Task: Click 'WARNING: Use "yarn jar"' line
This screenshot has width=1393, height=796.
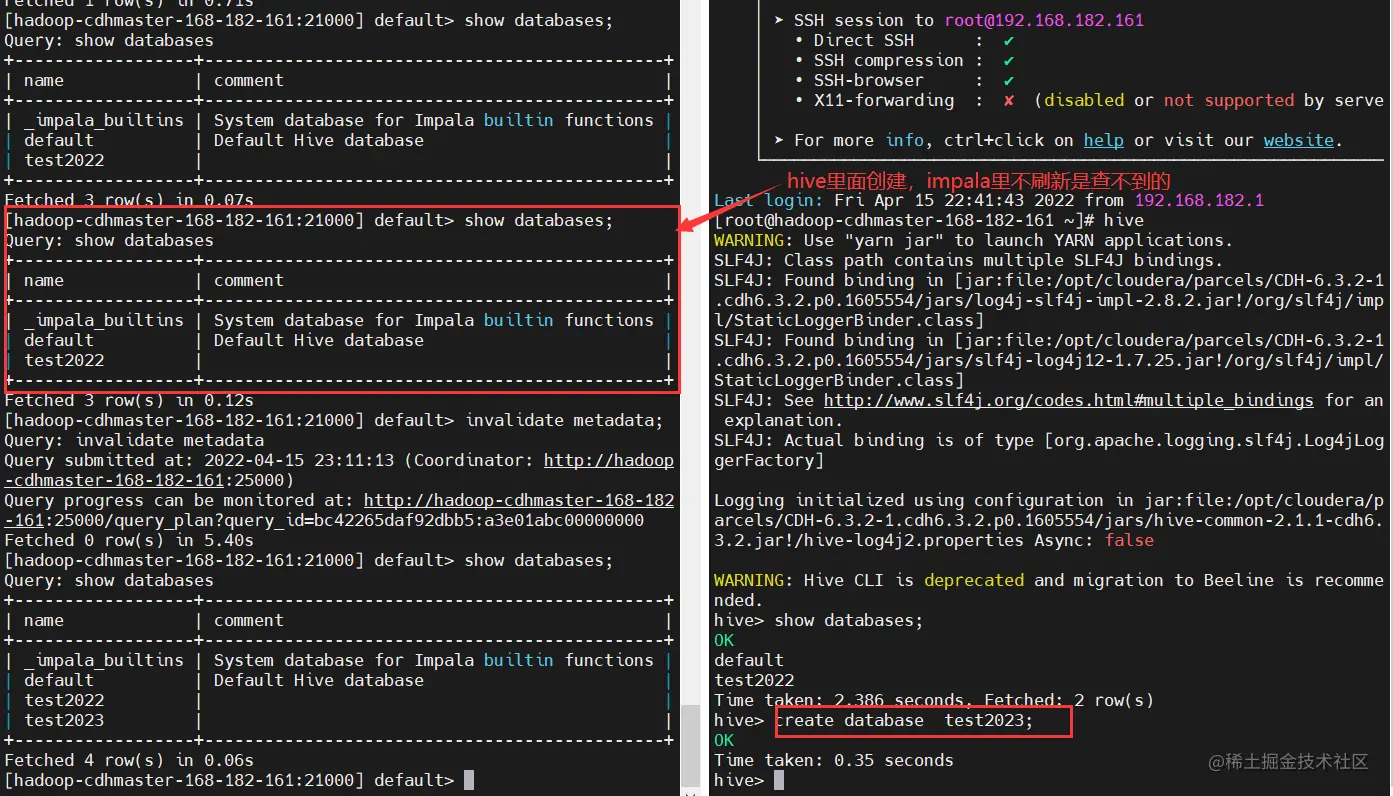Action: coord(973,240)
